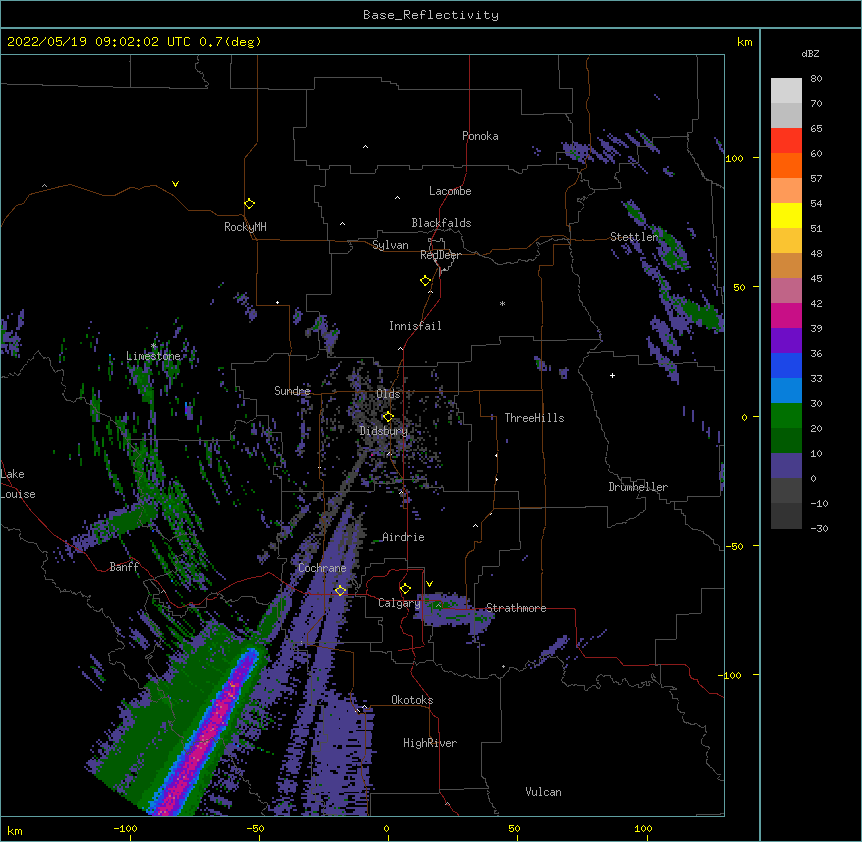Image resolution: width=862 pixels, height=842 pixels.
Task: Click the yellow v marker northwest of RockyMH
Action: pos(175,184)
